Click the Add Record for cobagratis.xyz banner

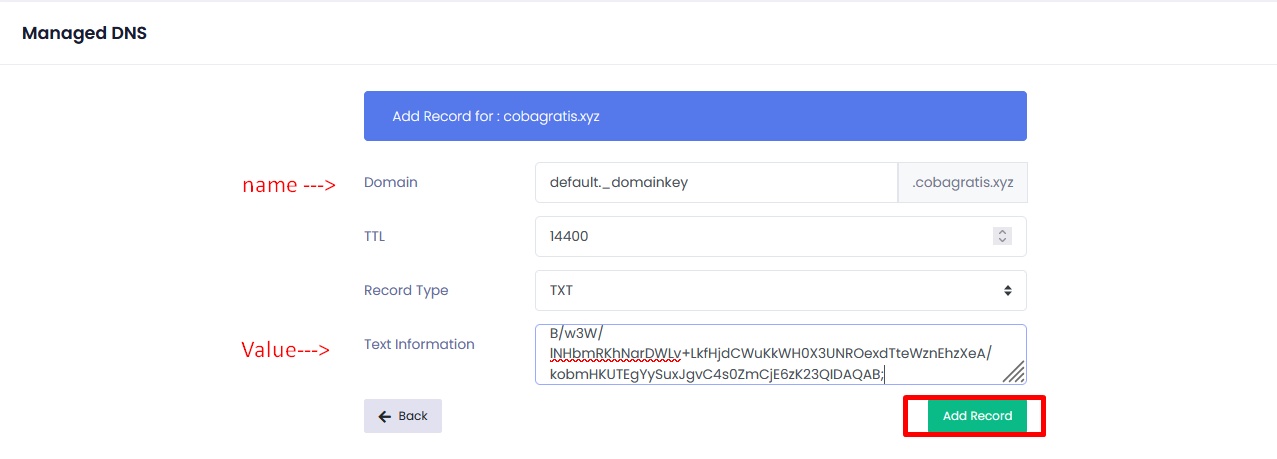tap(695, 116)
